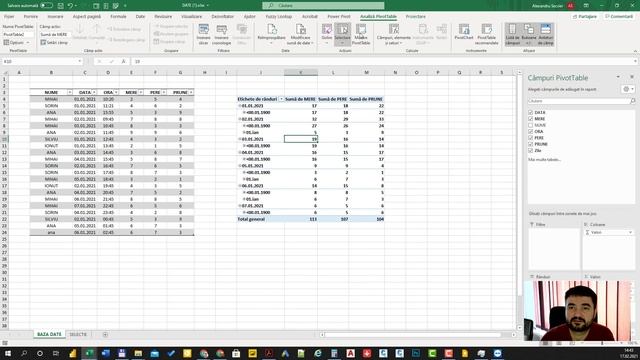Open Excel from the taskbar
640x360 pixels.
tap(89, 353)
